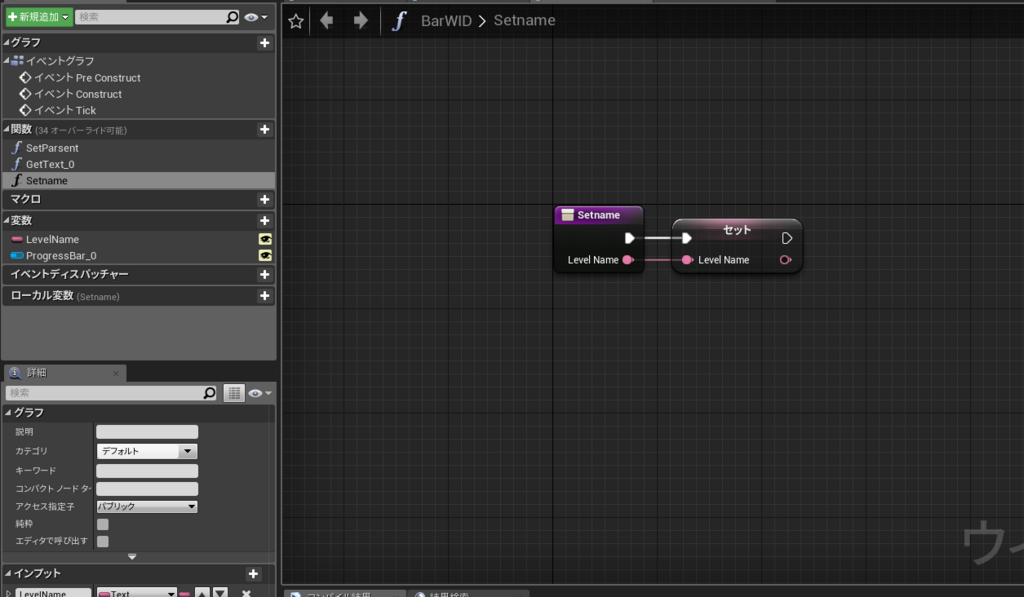
Task: Click the コンパクトノード title field
Action: [x=147, y=489]
